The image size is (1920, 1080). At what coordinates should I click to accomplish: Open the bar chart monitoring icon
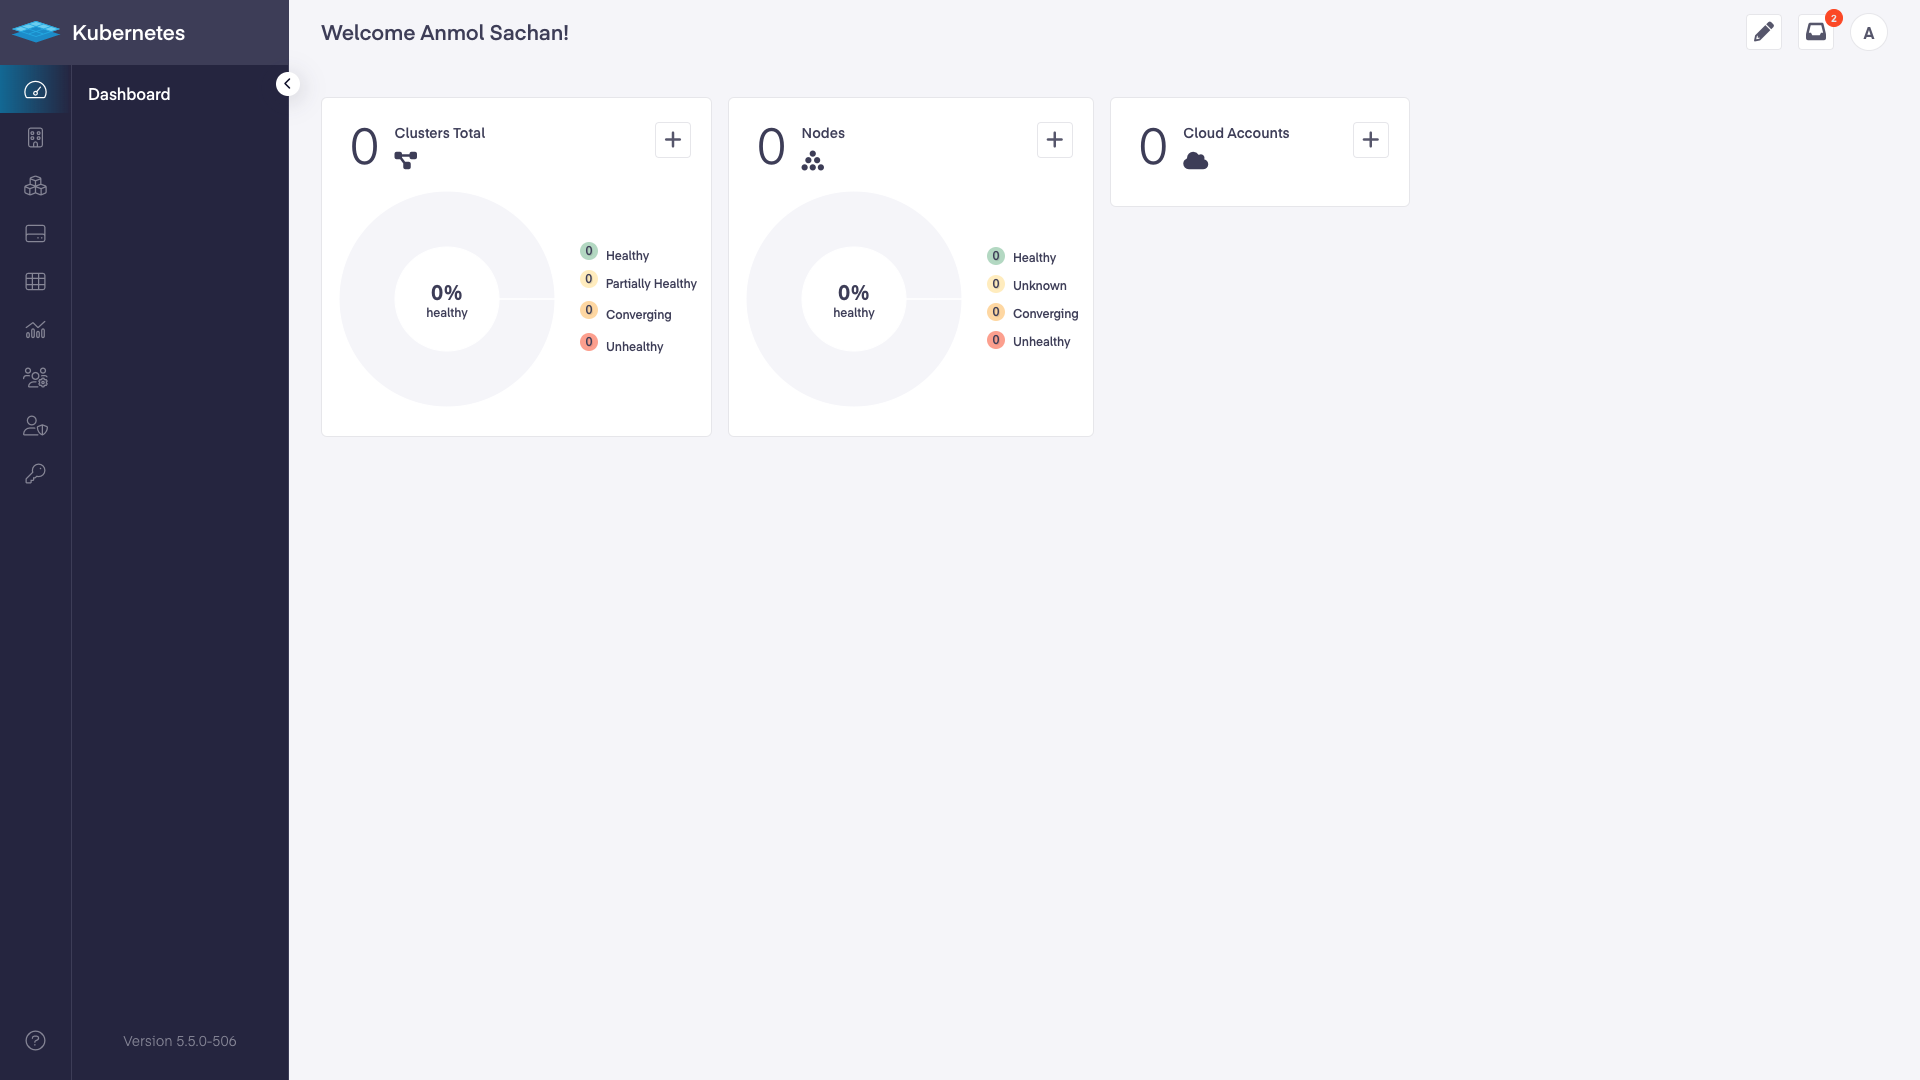click(x=35, y=329)
